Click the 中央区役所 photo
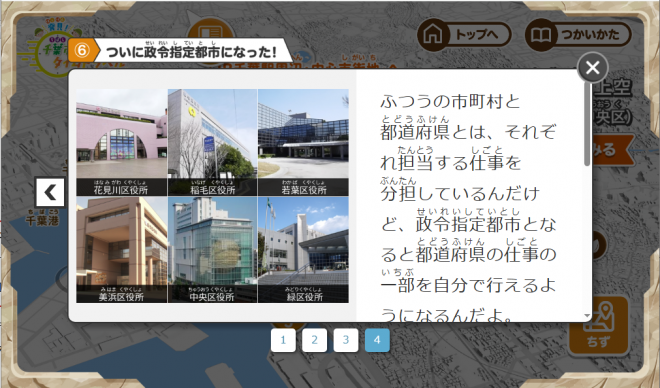Viewport: 660px width, 388px height. point(213,250)
